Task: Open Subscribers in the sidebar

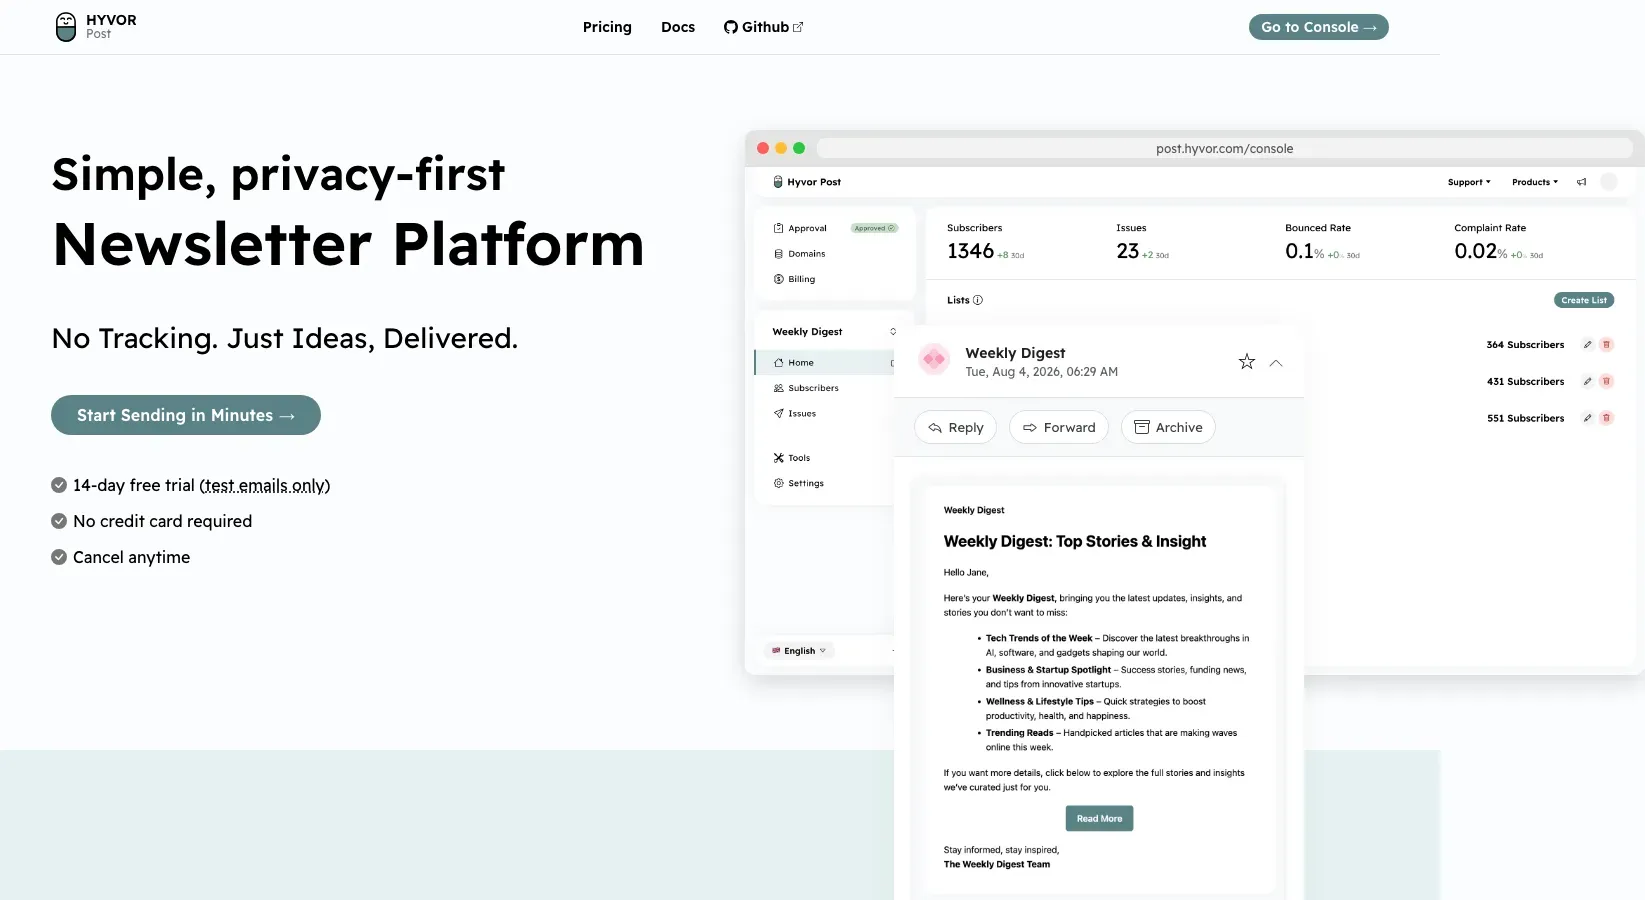Action: click(806, 388)
